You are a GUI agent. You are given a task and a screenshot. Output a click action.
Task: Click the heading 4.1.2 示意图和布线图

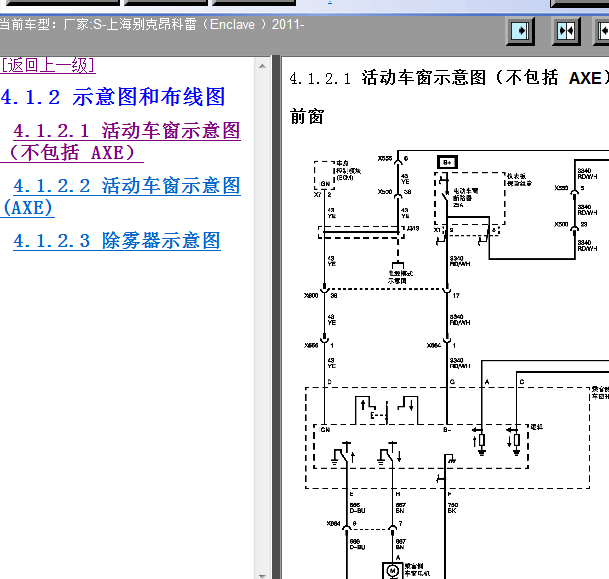point(113,97)
